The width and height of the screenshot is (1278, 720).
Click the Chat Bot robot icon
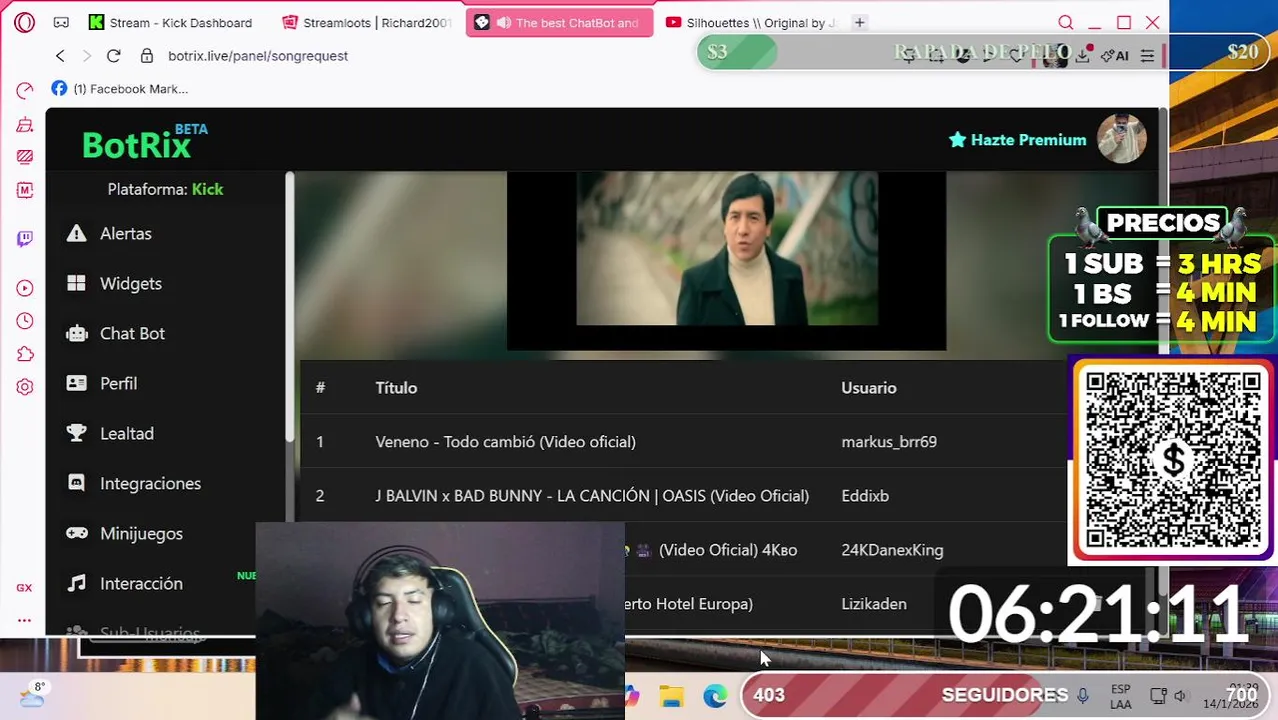(x=76, y=333)
